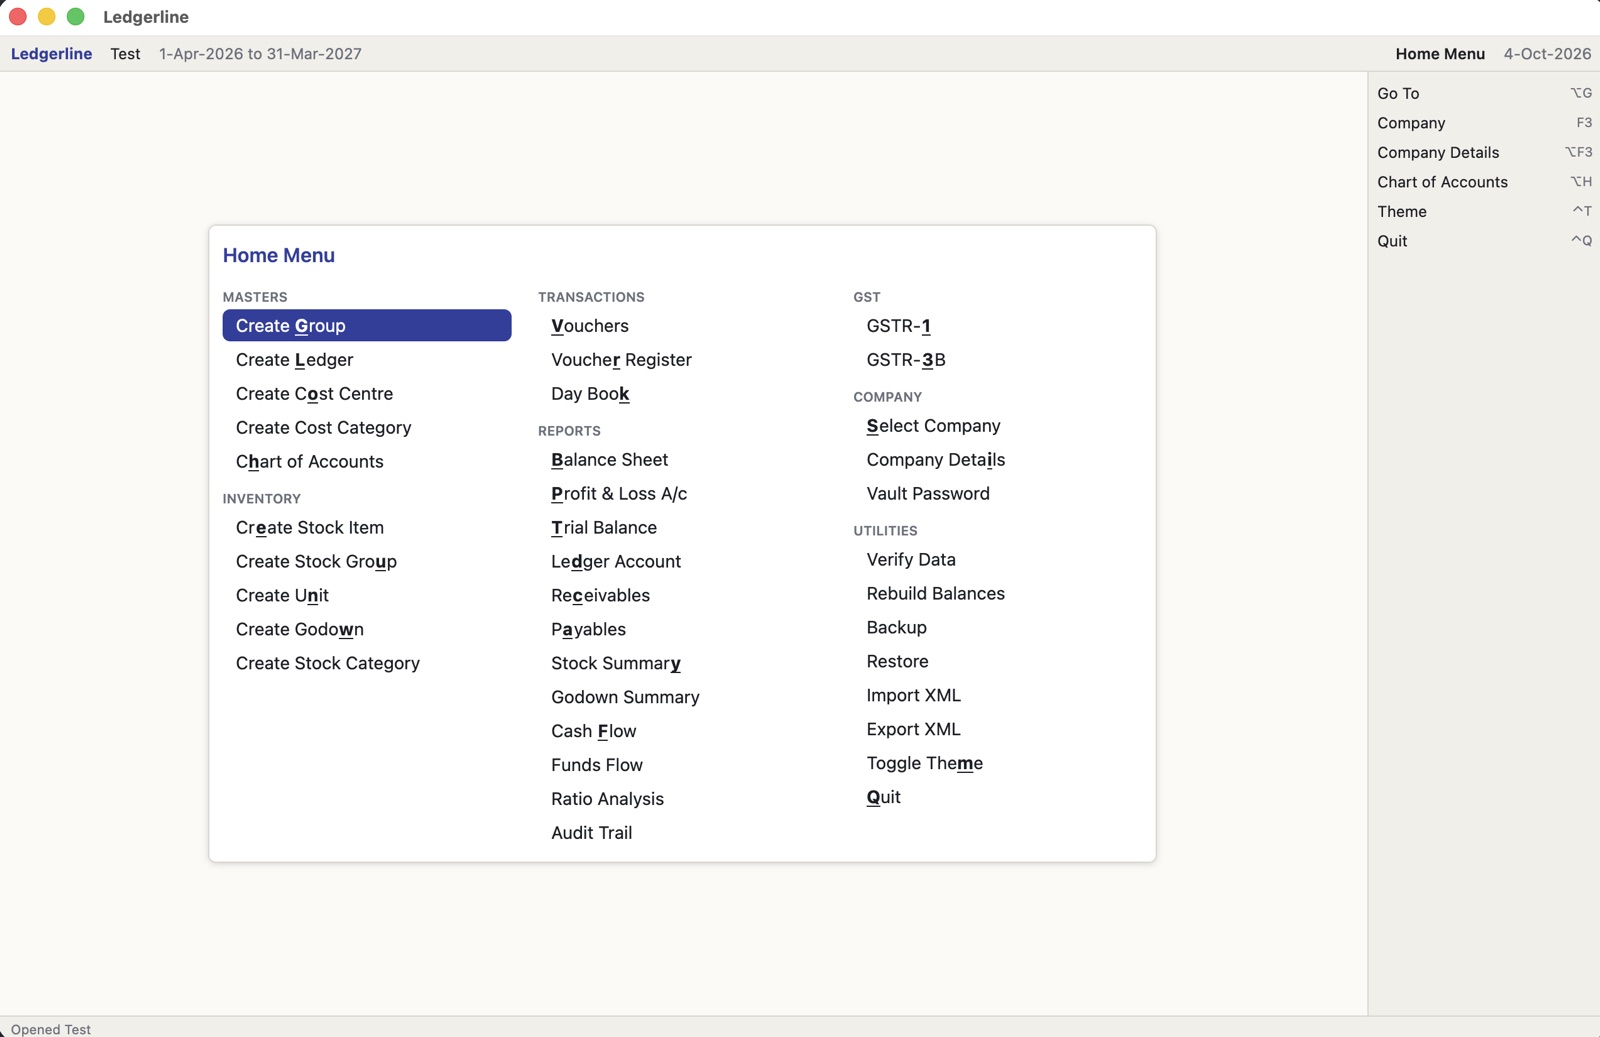Viewport: 1600px width, 1037px height.
Task: Select Backup utility
Action: (997, 628)
